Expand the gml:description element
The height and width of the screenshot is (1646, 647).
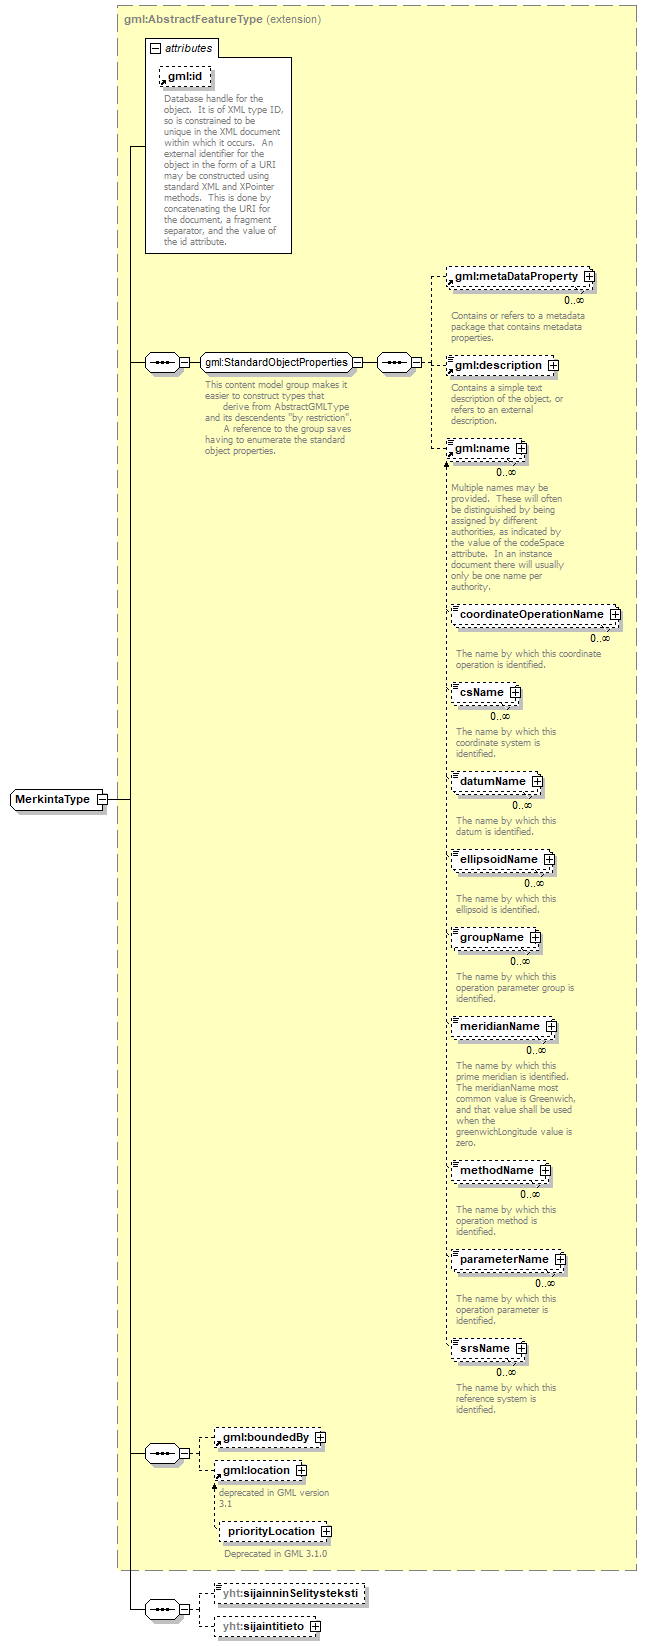pyautogui.click(x=553, y=366)
